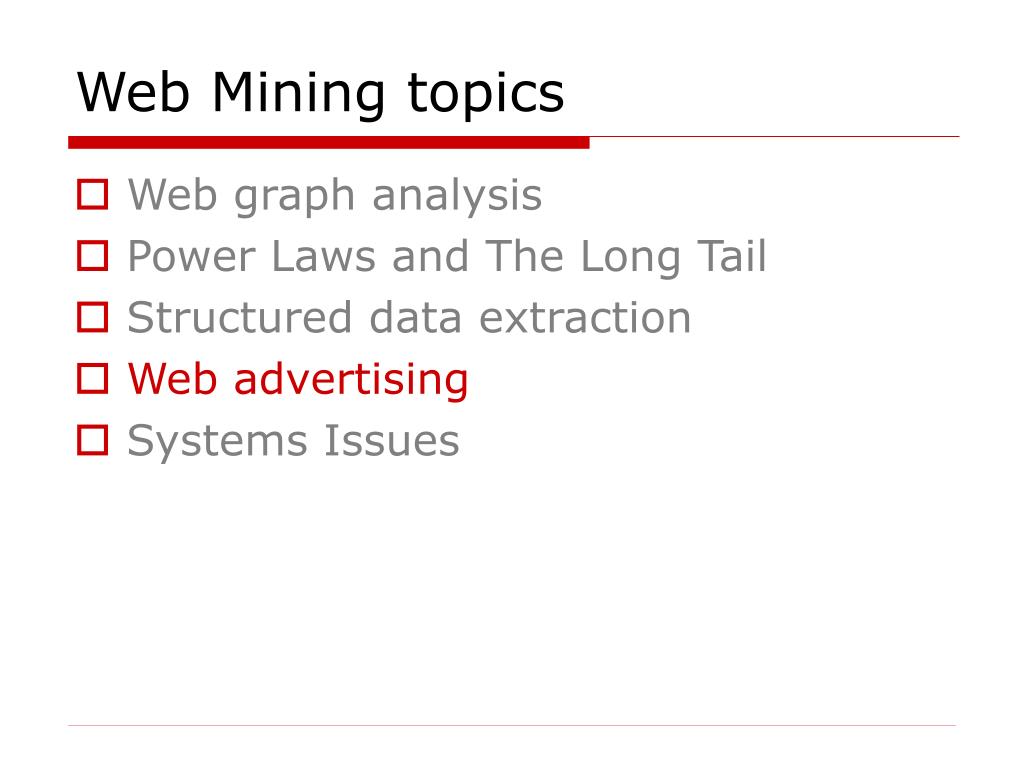Click the faint footer line at slide bottom
The height and width of the screenshot is (768, 1024).
pos(511,725)
